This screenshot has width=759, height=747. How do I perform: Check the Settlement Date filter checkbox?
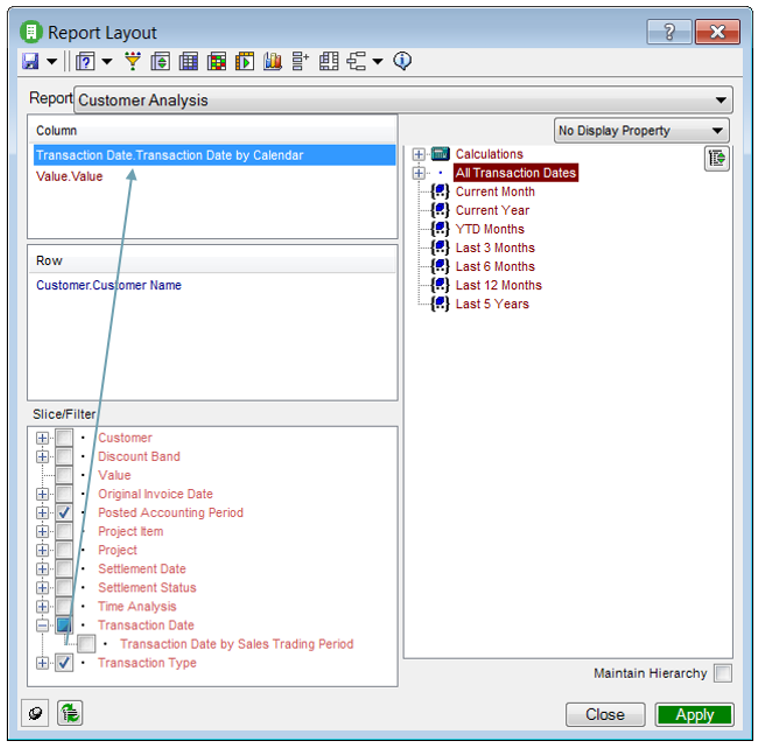[x=64, y=569]
